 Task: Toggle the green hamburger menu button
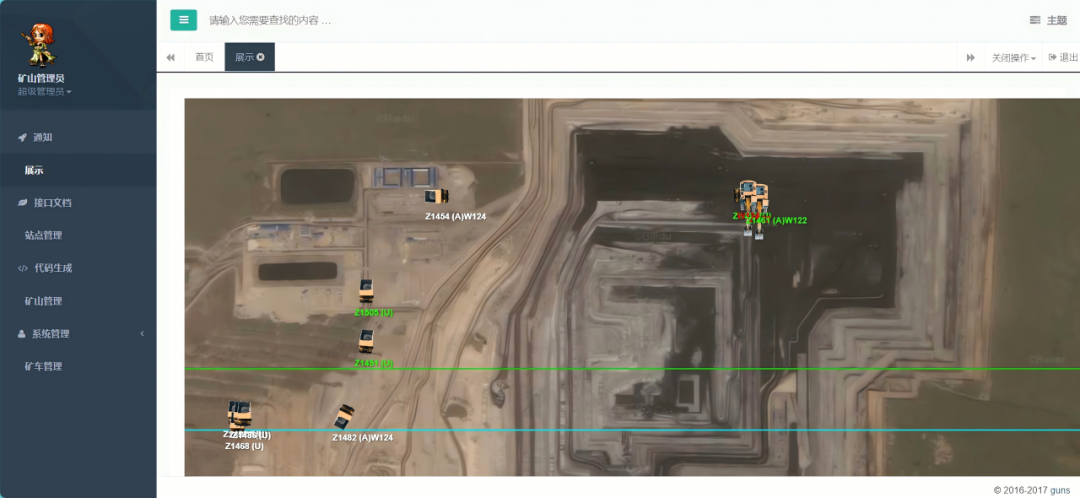(x=183, y=20)
